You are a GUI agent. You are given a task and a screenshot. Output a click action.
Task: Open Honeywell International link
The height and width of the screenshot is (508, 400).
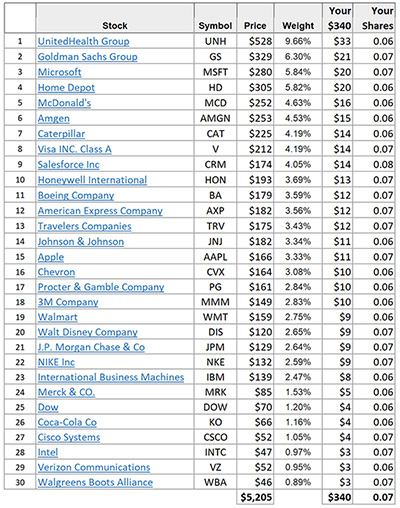pyautogui.click(x=92, y=180)
